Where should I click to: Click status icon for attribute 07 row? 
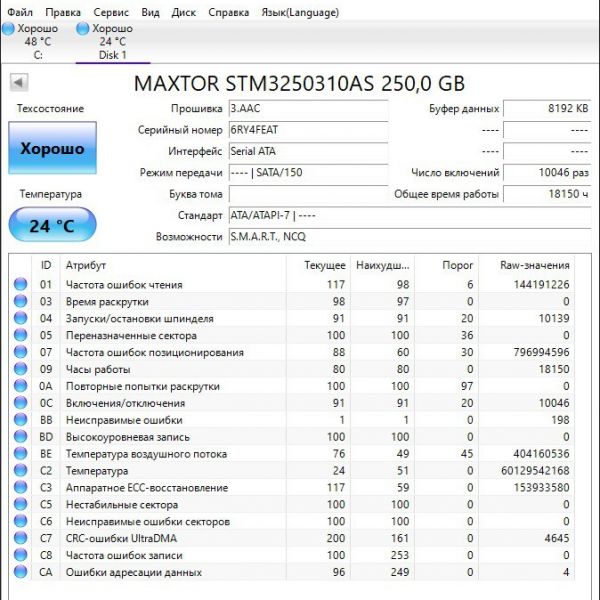point(21,352)
